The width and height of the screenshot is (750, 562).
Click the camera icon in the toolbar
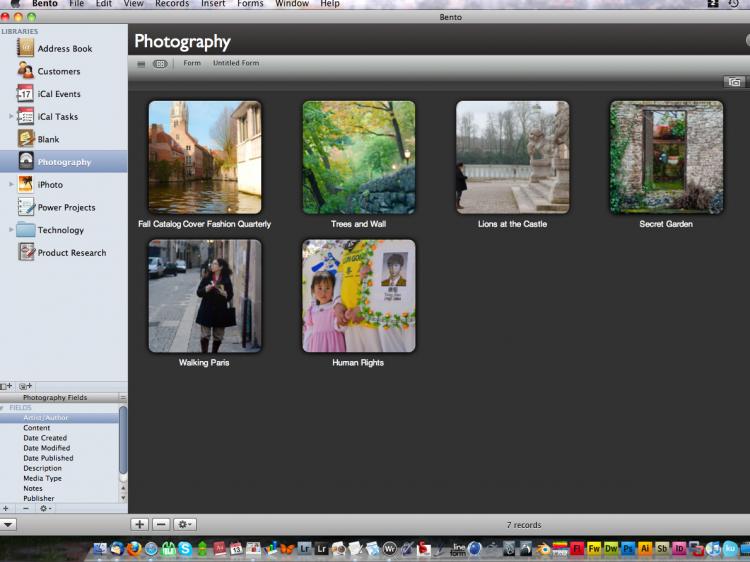734,82
